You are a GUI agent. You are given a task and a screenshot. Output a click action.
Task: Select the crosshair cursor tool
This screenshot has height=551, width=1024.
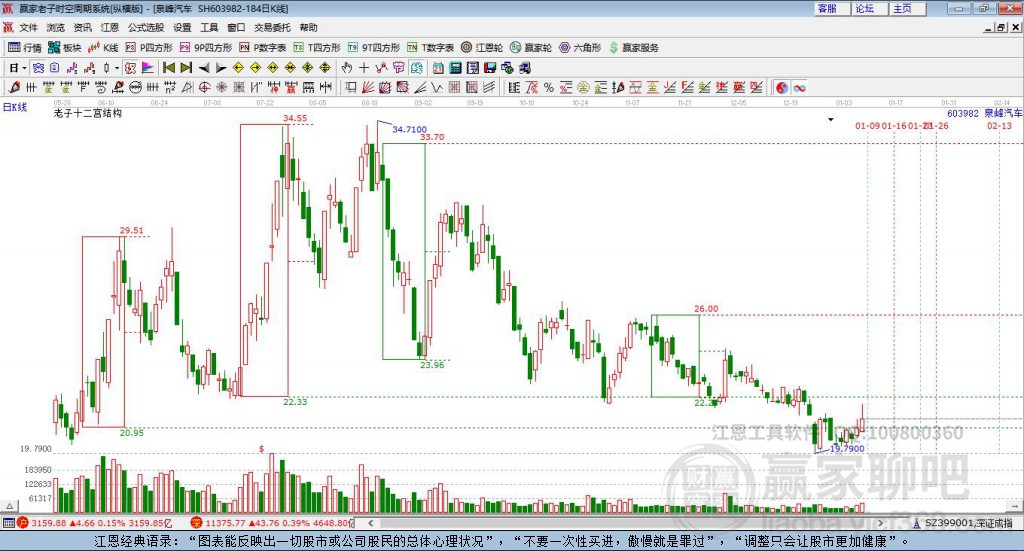(x=364, y=68)
